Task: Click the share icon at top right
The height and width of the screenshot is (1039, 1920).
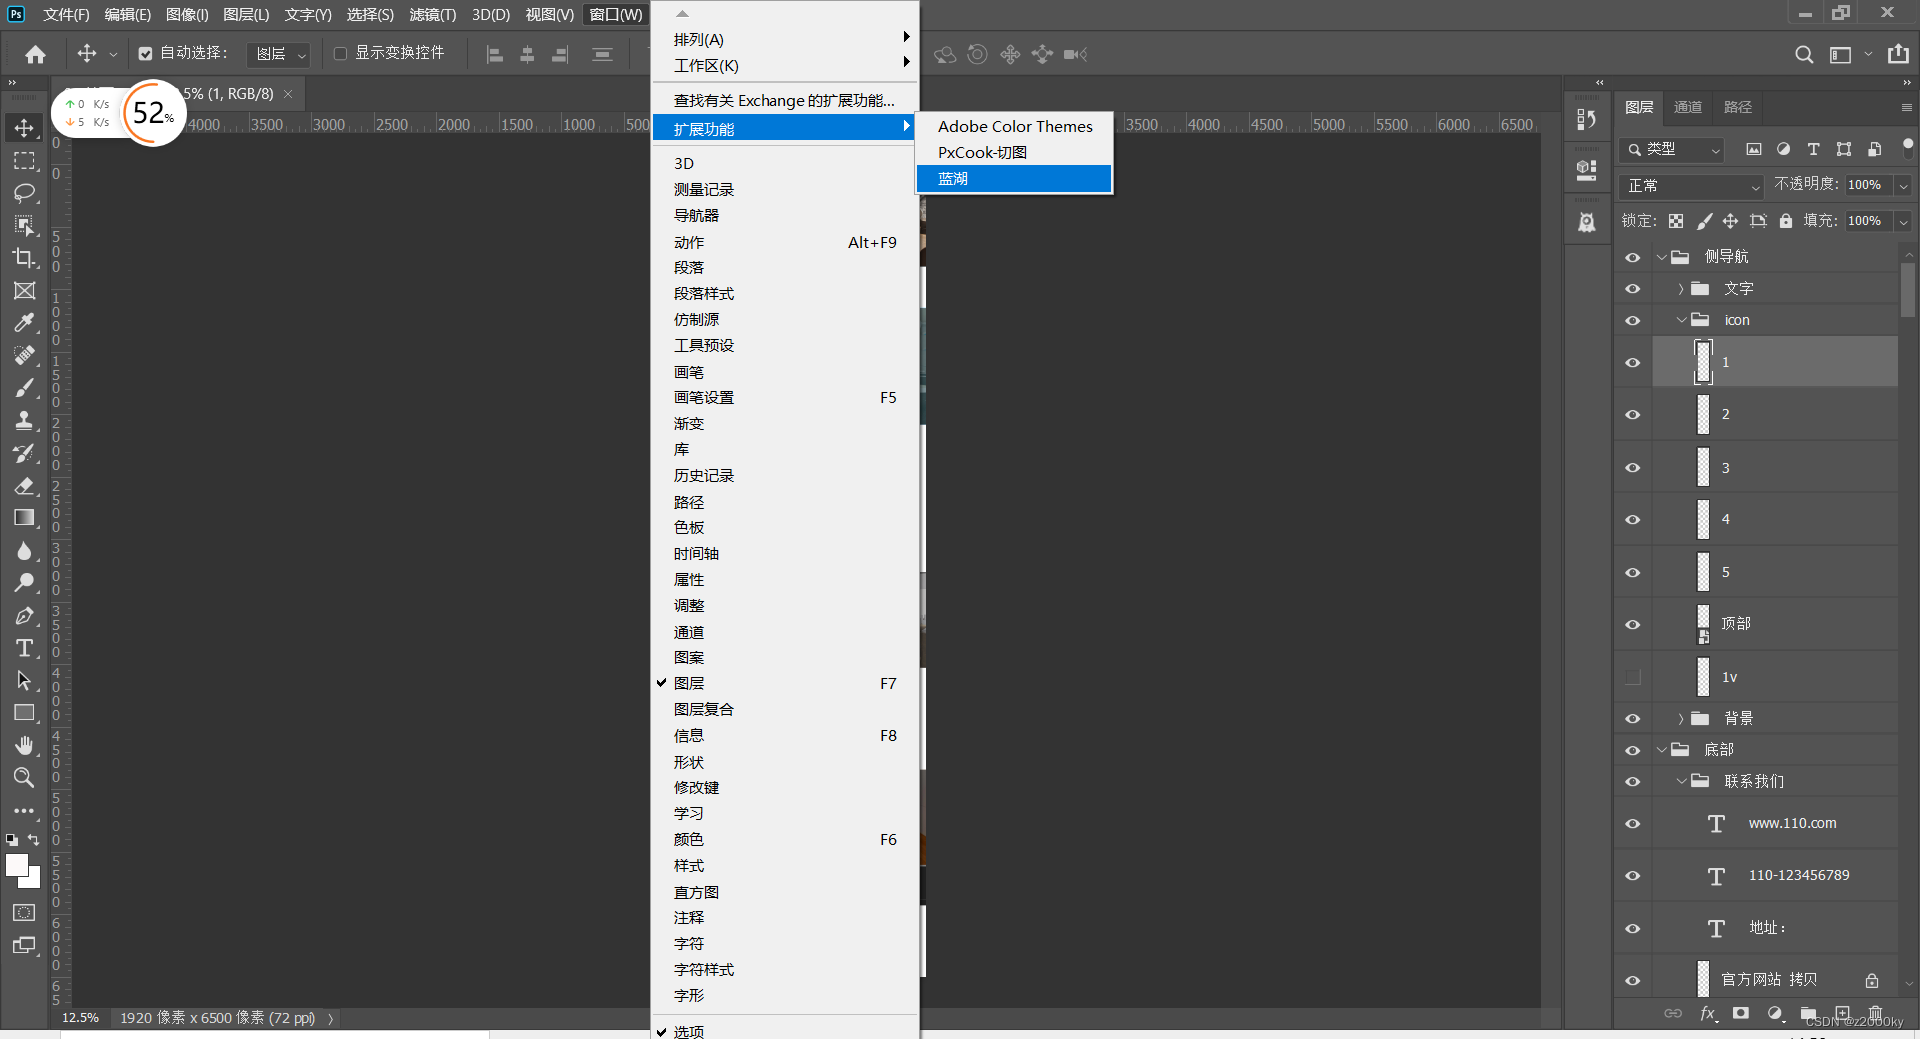Action: 1898,54
